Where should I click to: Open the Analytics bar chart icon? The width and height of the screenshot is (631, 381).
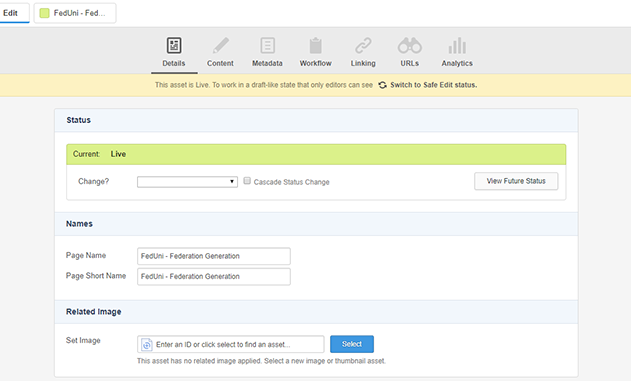tap(457, 45)
